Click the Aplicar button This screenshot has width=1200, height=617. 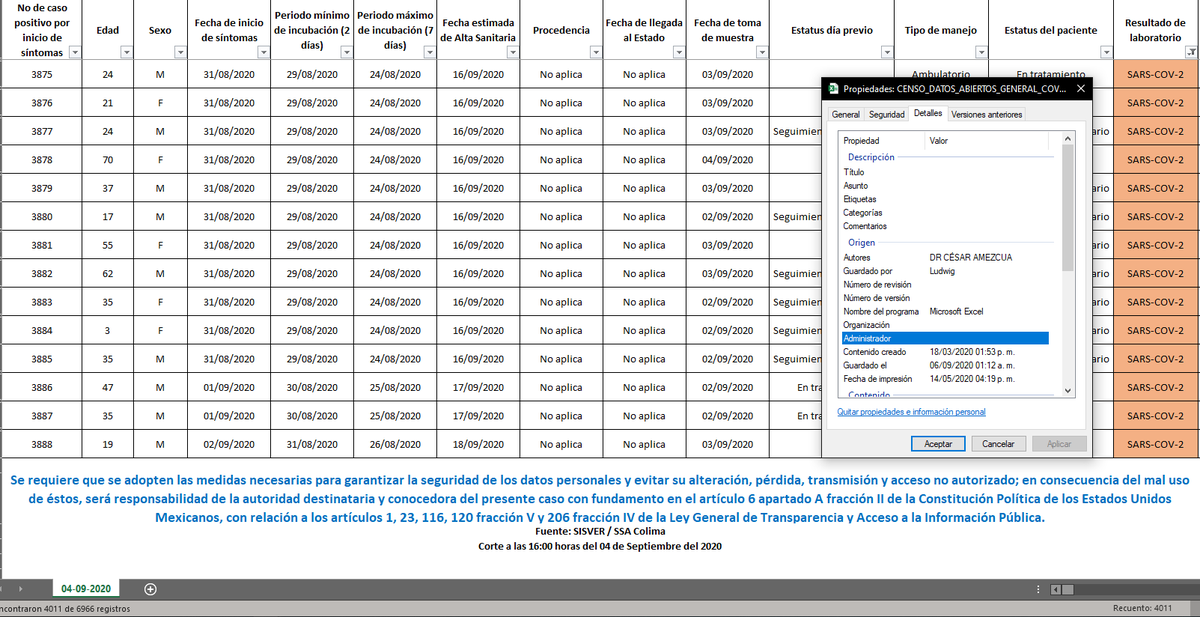pyautogui.click(x=1058, y=443)
